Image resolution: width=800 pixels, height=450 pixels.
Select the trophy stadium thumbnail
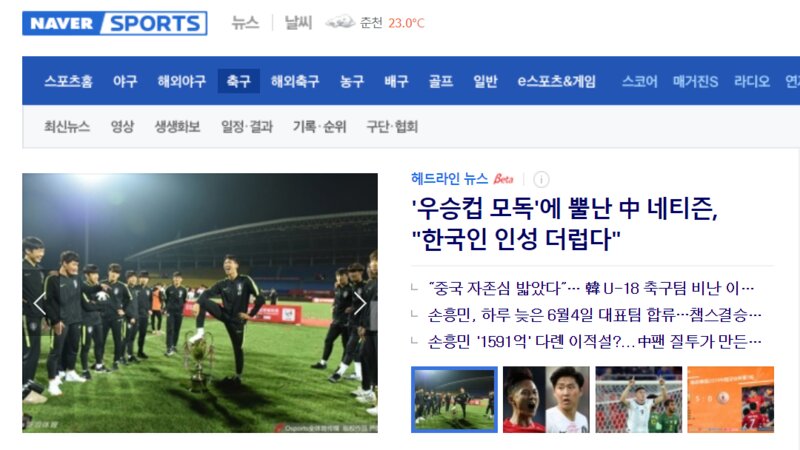[454, 399]
